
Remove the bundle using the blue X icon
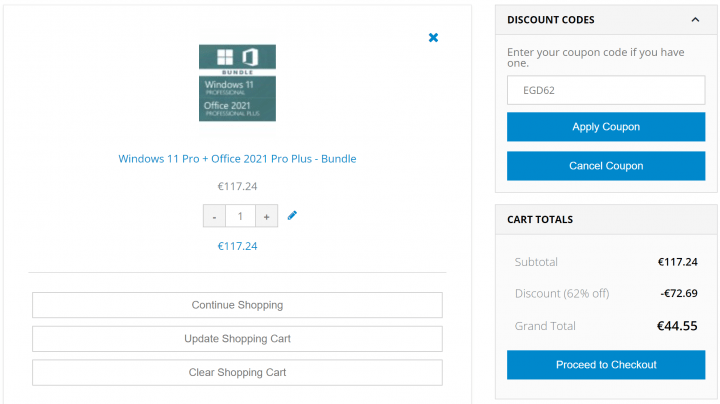click(433, 38)
